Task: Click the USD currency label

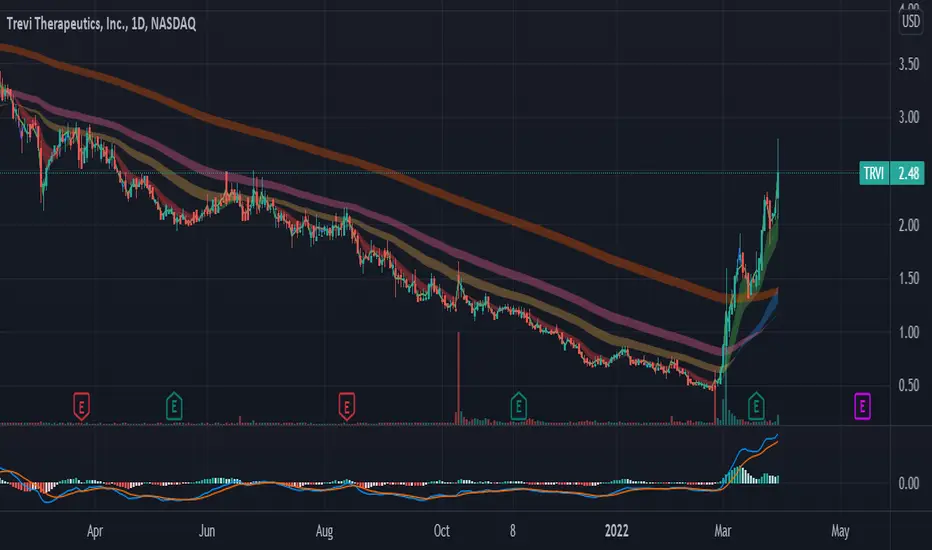Action: 911,22
